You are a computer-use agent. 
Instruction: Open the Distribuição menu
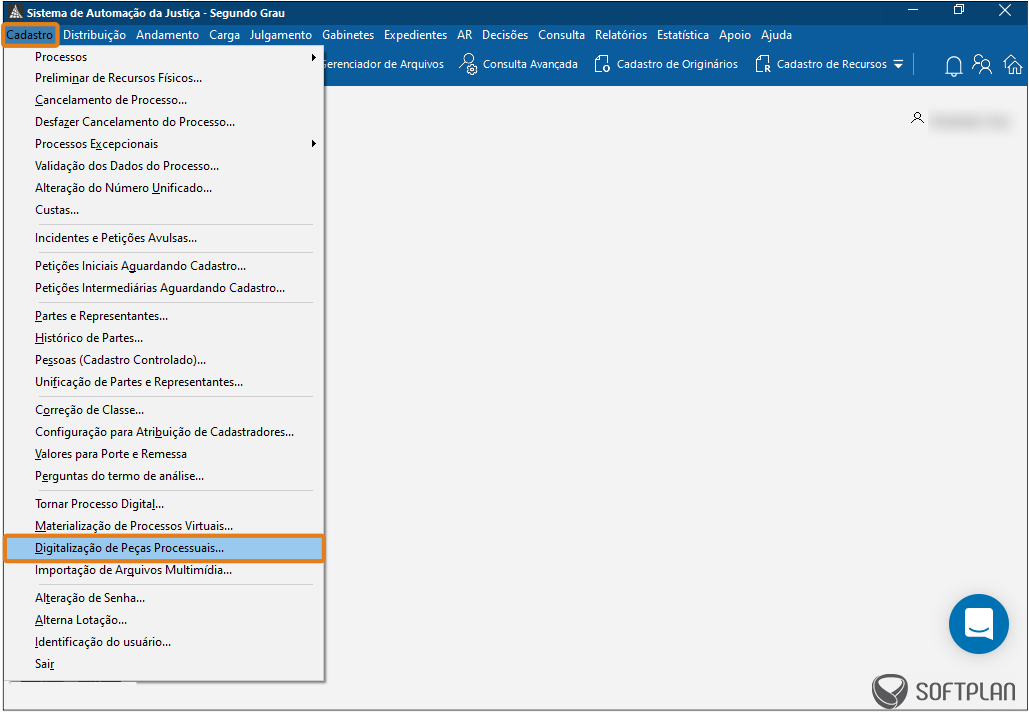[94, 35]
